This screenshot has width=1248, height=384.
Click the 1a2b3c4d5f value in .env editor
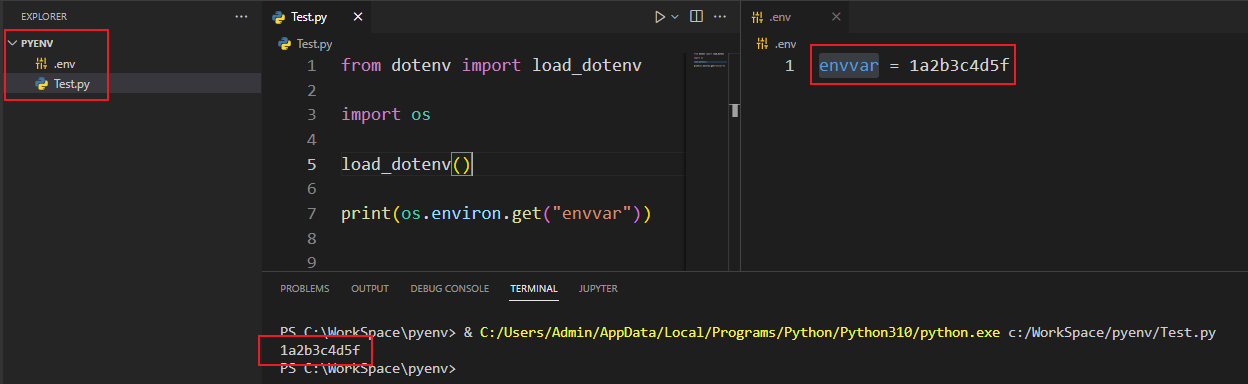[x=959, y=65]
